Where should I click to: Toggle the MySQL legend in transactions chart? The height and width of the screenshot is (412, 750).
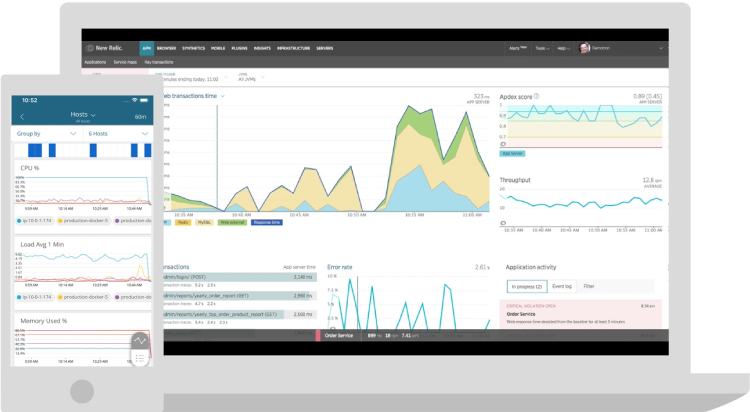pos(204,222)
